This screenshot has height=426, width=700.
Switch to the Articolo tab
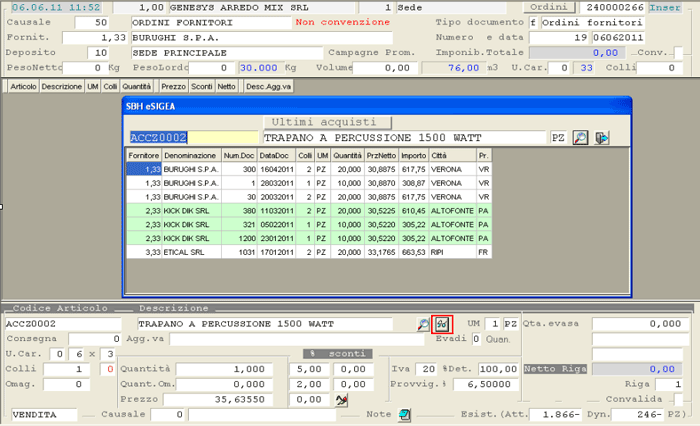22,87
